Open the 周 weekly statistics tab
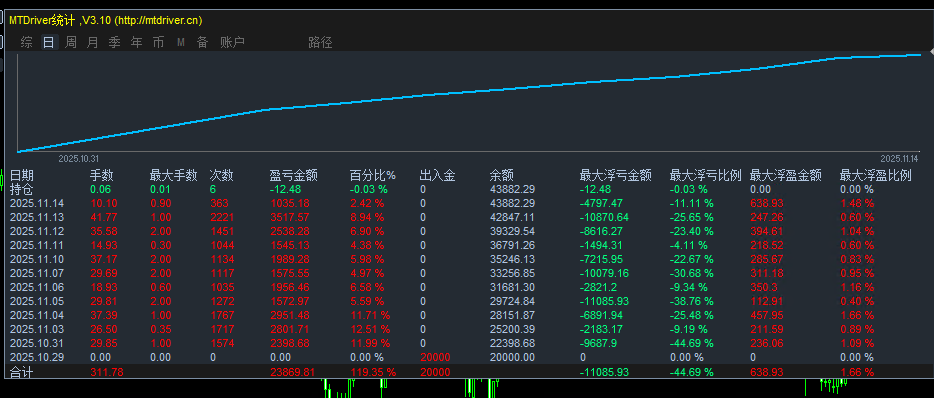 click(x=70, y=42)
